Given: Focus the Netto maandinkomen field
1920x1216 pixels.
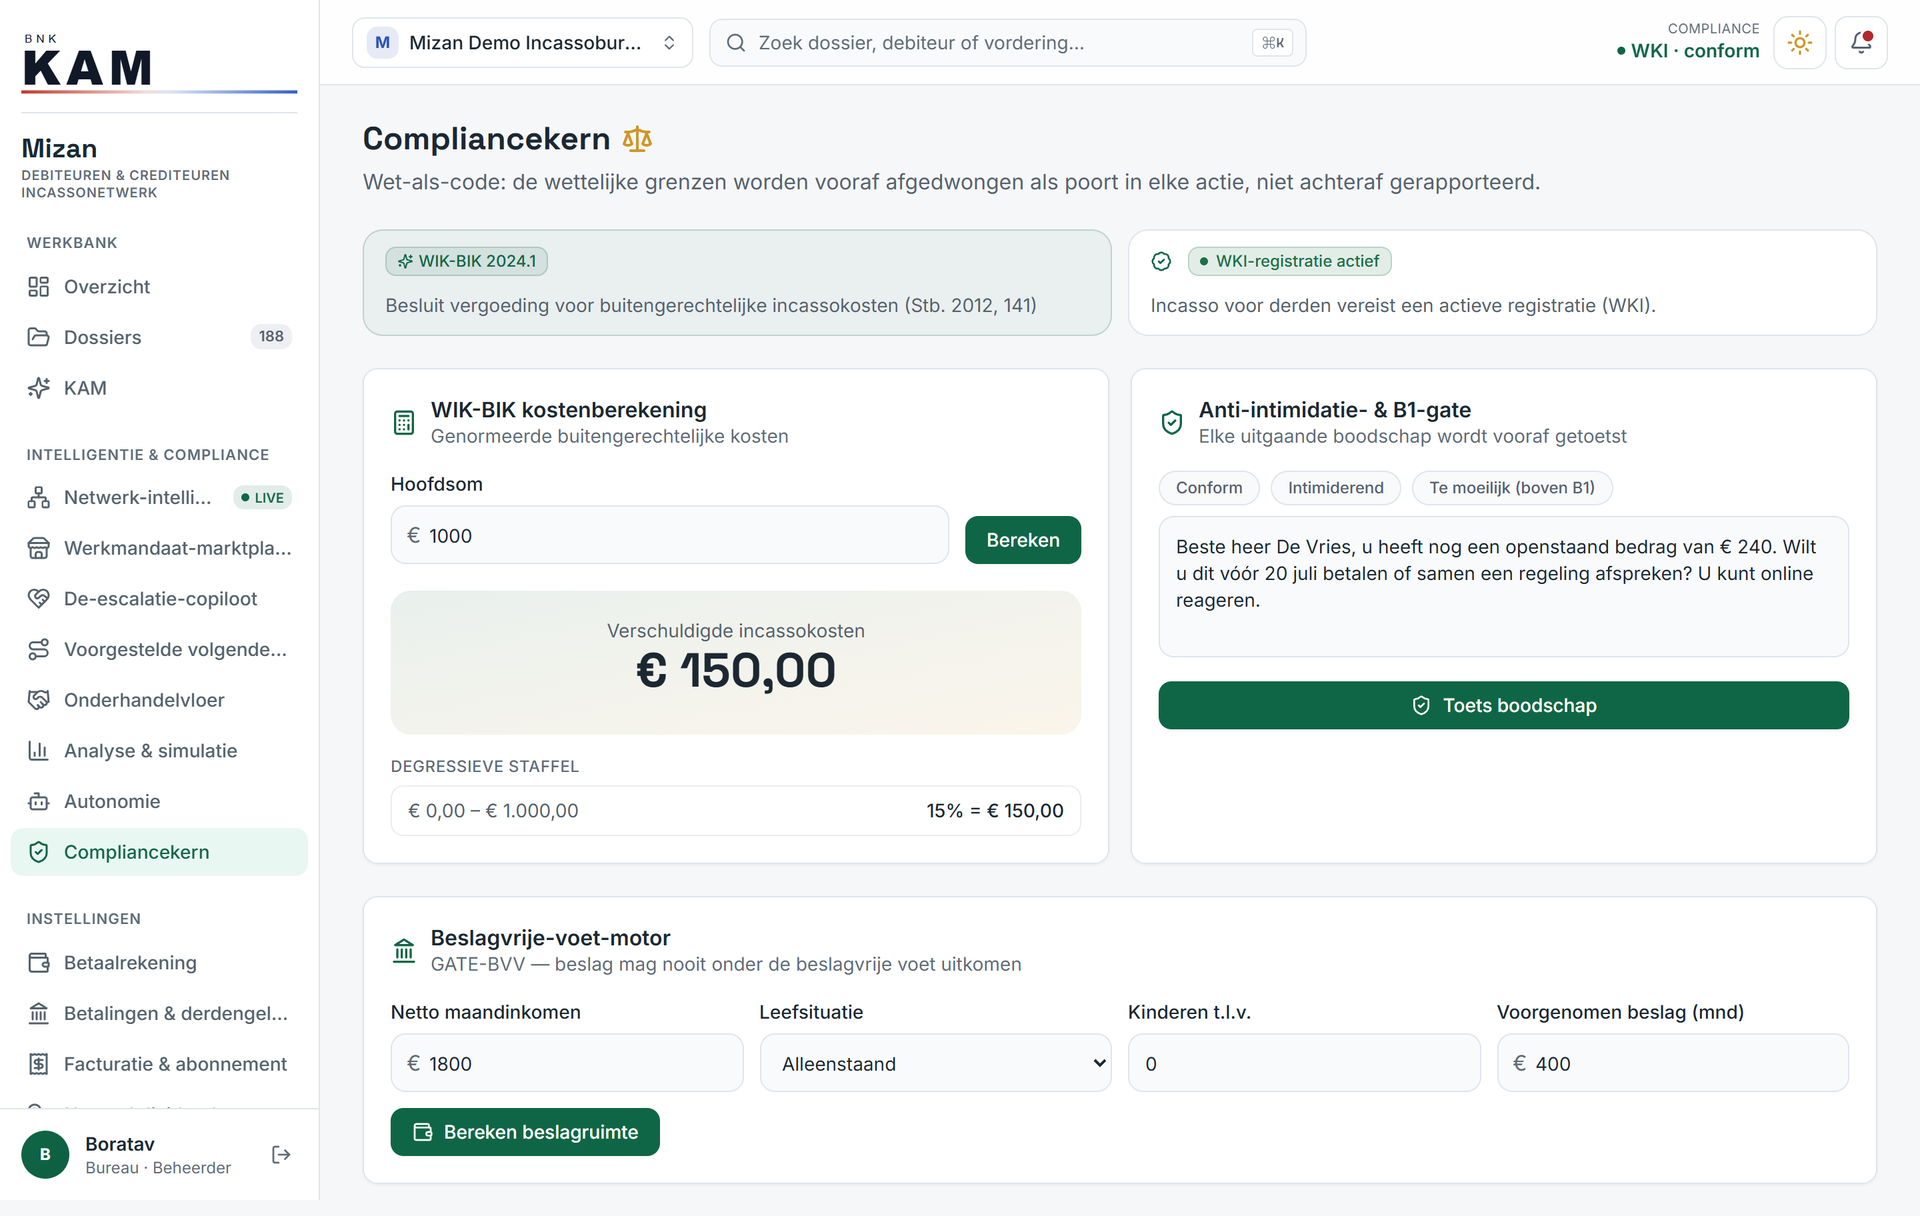Looking at the screenshot, I should point(567,1063).
